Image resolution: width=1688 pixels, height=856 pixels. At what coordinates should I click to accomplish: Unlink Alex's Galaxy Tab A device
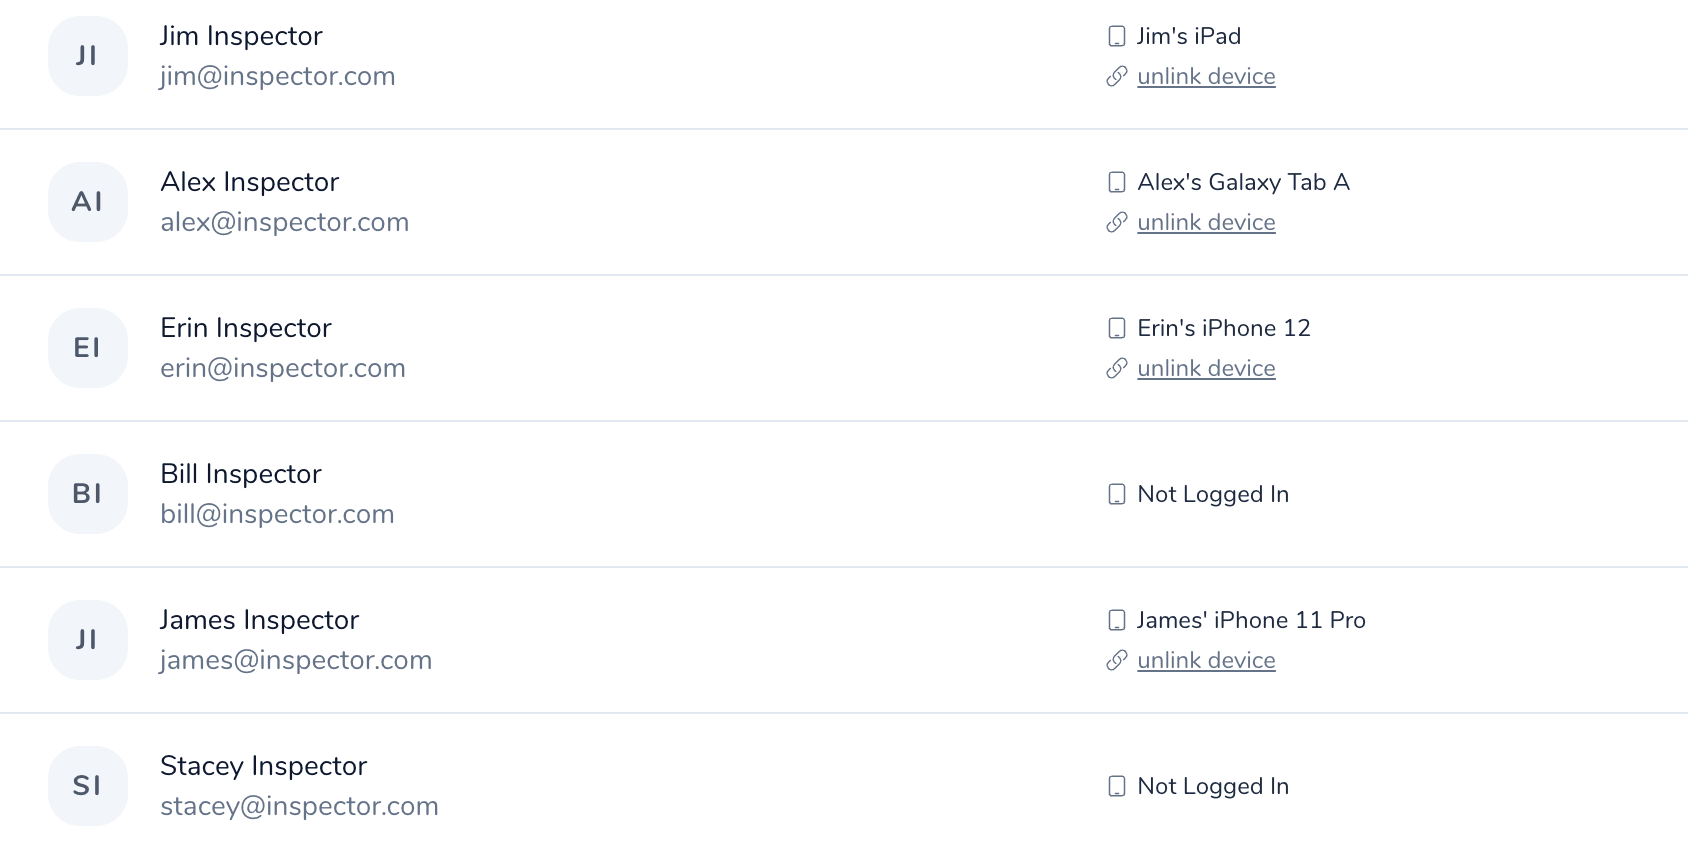point(1206,223)
